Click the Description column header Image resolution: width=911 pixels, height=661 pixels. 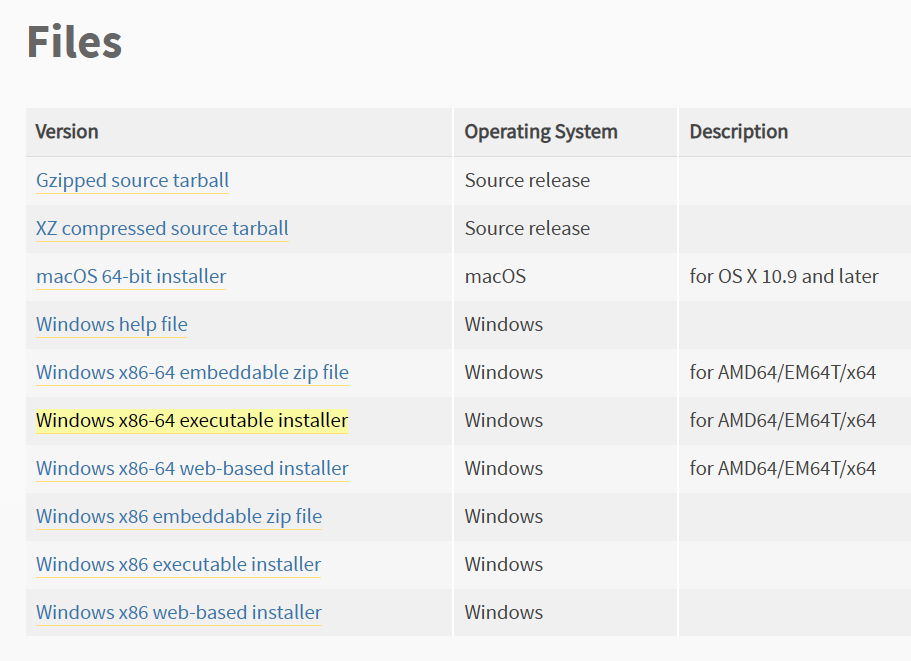(x=738, y=132)
